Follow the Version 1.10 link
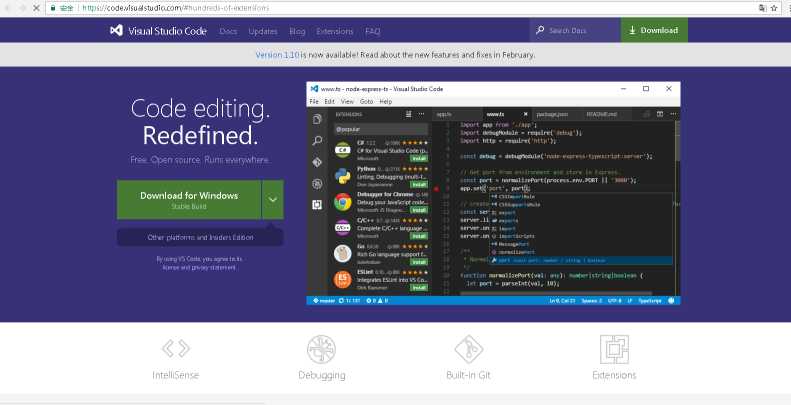This screenshot has width=791, height=405. [277, 54]
